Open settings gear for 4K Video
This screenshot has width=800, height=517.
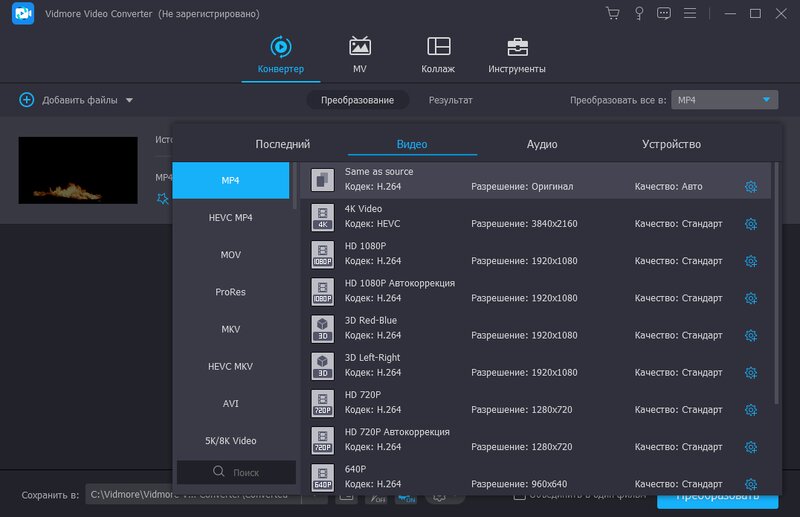[x=751, y=224]
